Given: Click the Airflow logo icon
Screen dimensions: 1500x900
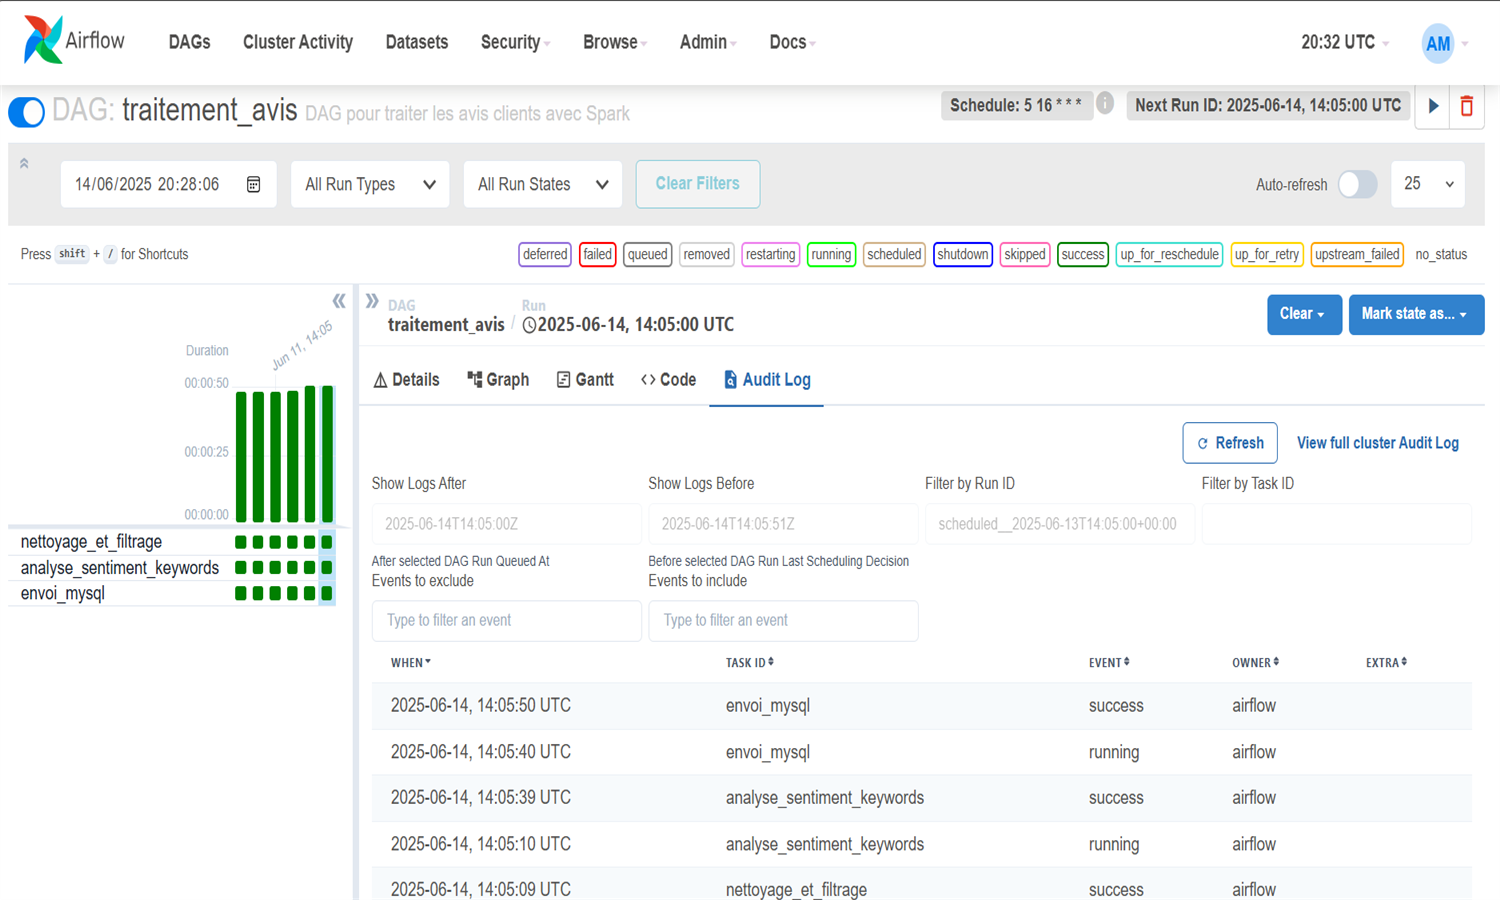Looking at the screenshot, I should point(43,41).
